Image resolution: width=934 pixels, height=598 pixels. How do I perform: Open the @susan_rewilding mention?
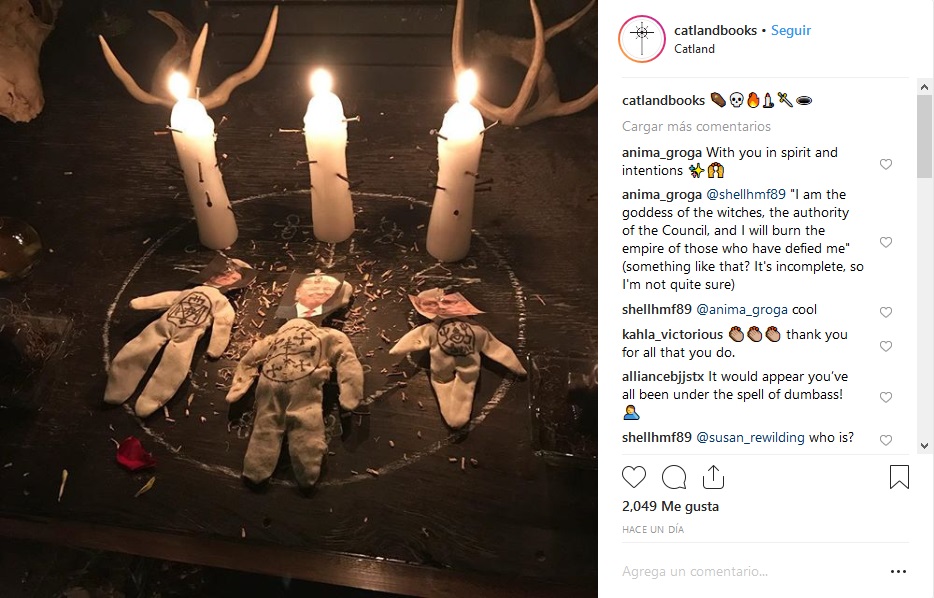point(754,437)
